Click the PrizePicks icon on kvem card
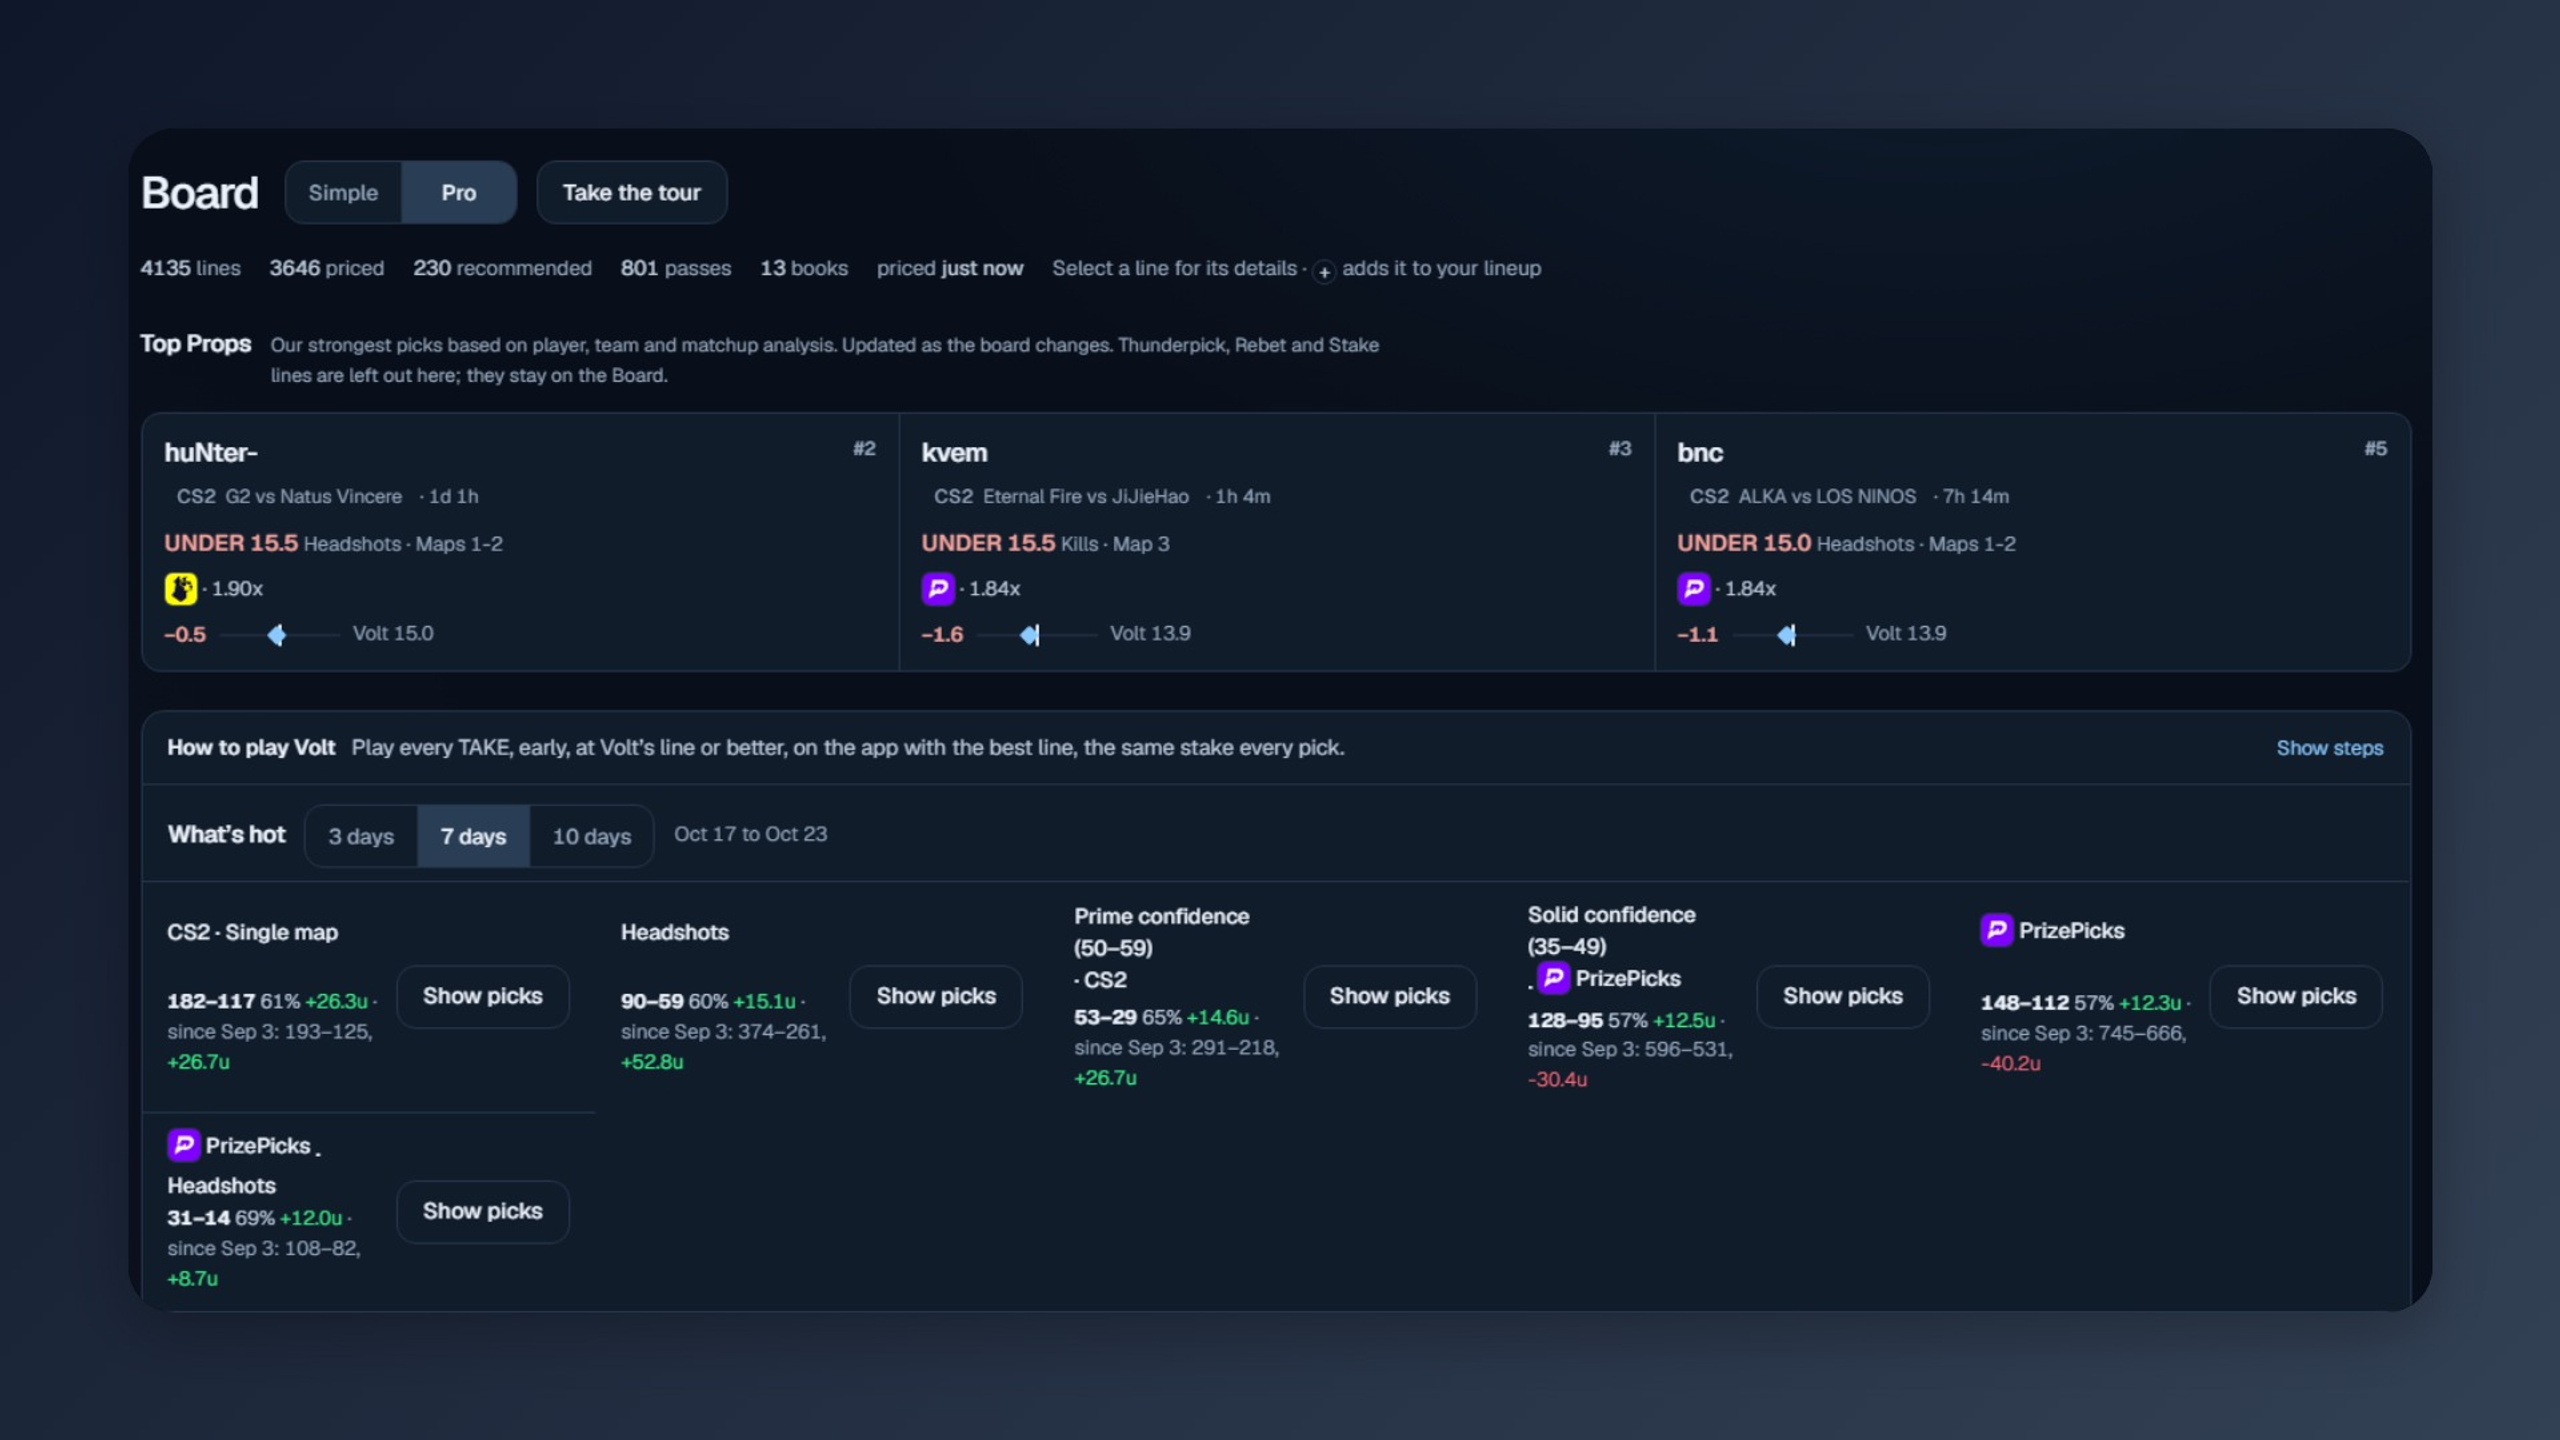 [x=938, y=588]
